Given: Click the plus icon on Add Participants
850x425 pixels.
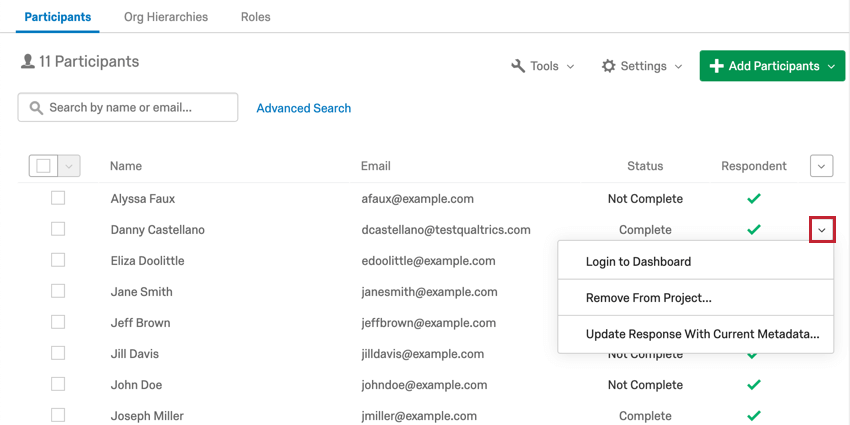Looking at the screenshot, I should point(716,66).
